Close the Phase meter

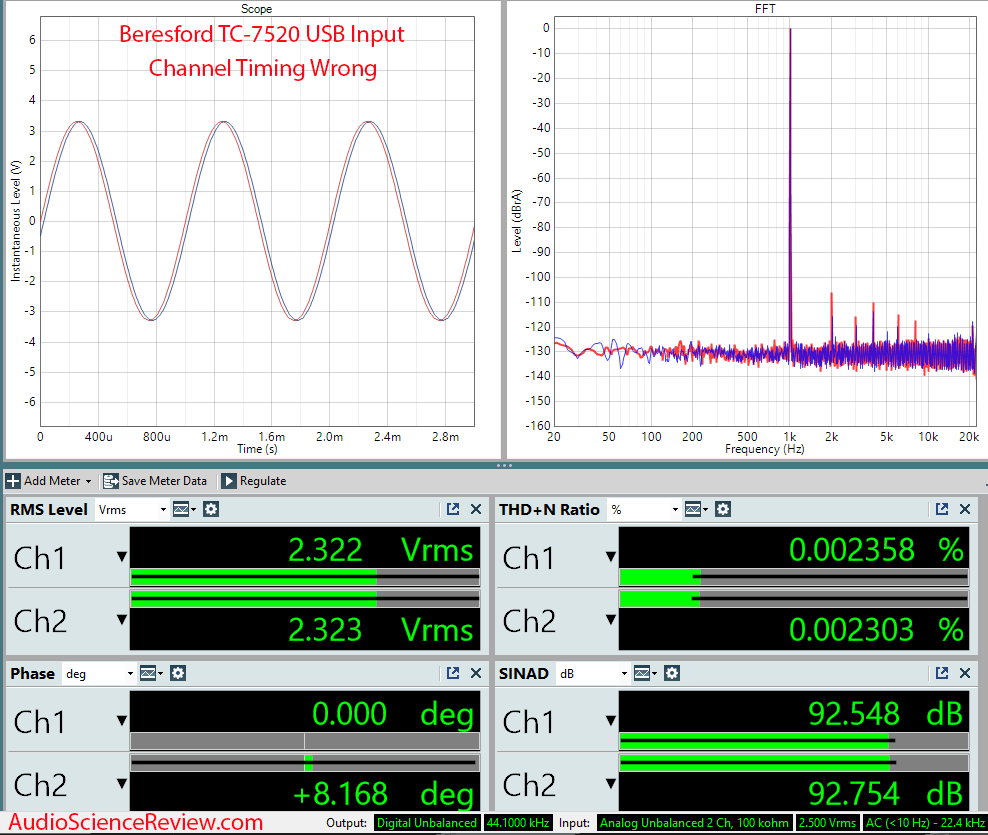[x=476, y=673]
